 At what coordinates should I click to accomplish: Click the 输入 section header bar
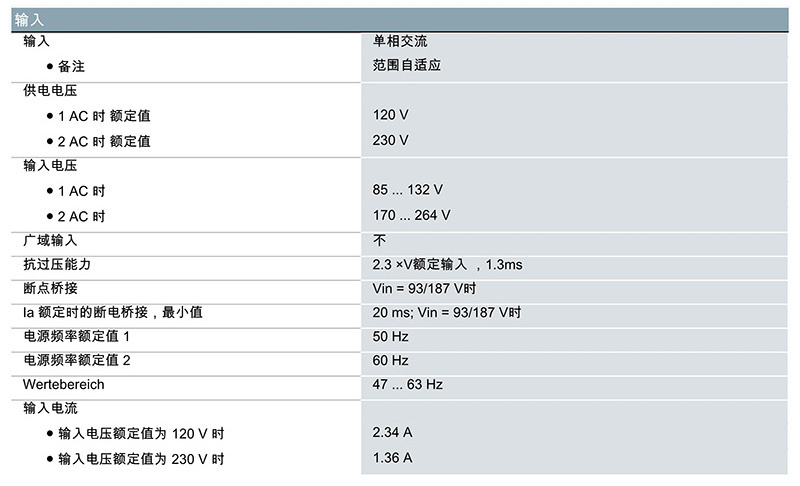(x=399, y=20)
